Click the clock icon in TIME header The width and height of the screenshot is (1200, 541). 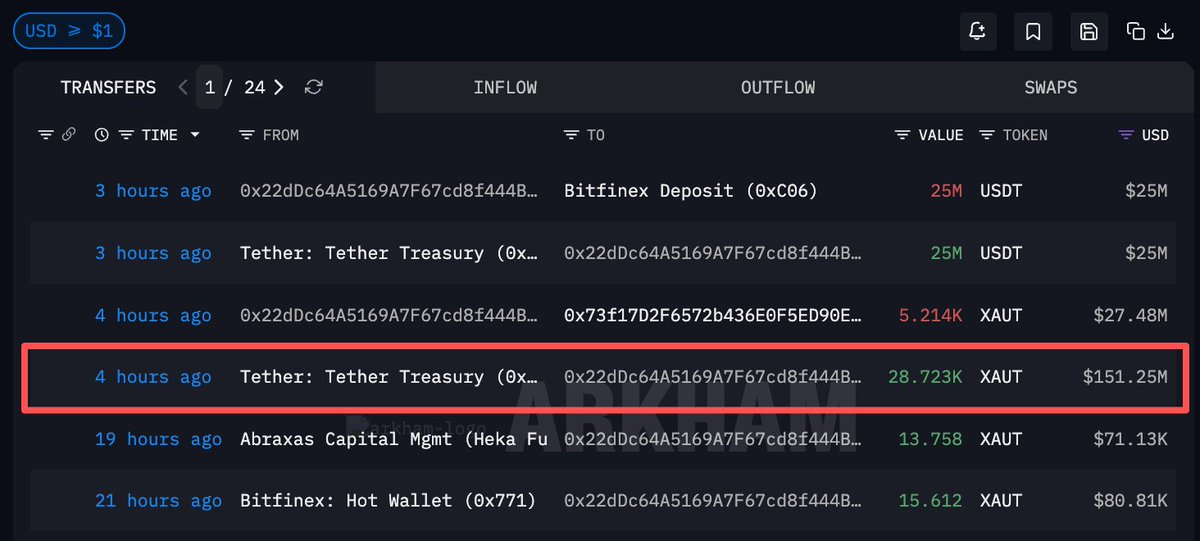102,135
